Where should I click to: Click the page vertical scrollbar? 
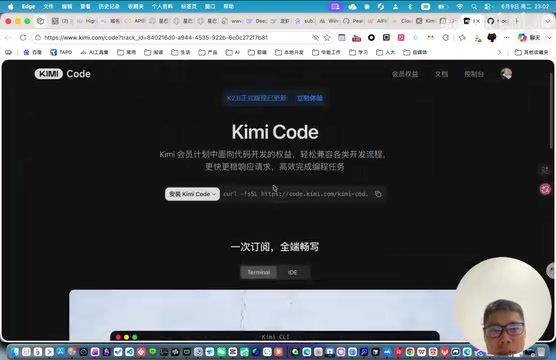[551, 111]
